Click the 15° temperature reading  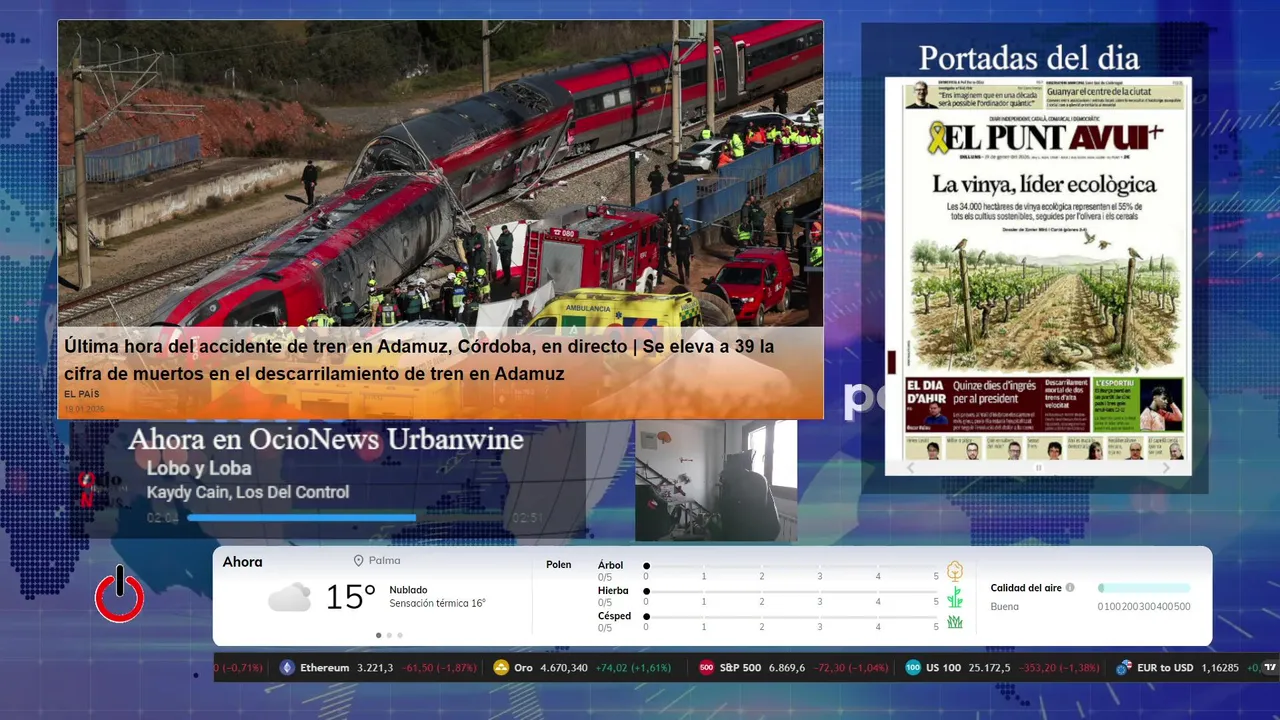click(x=351, y=597)
